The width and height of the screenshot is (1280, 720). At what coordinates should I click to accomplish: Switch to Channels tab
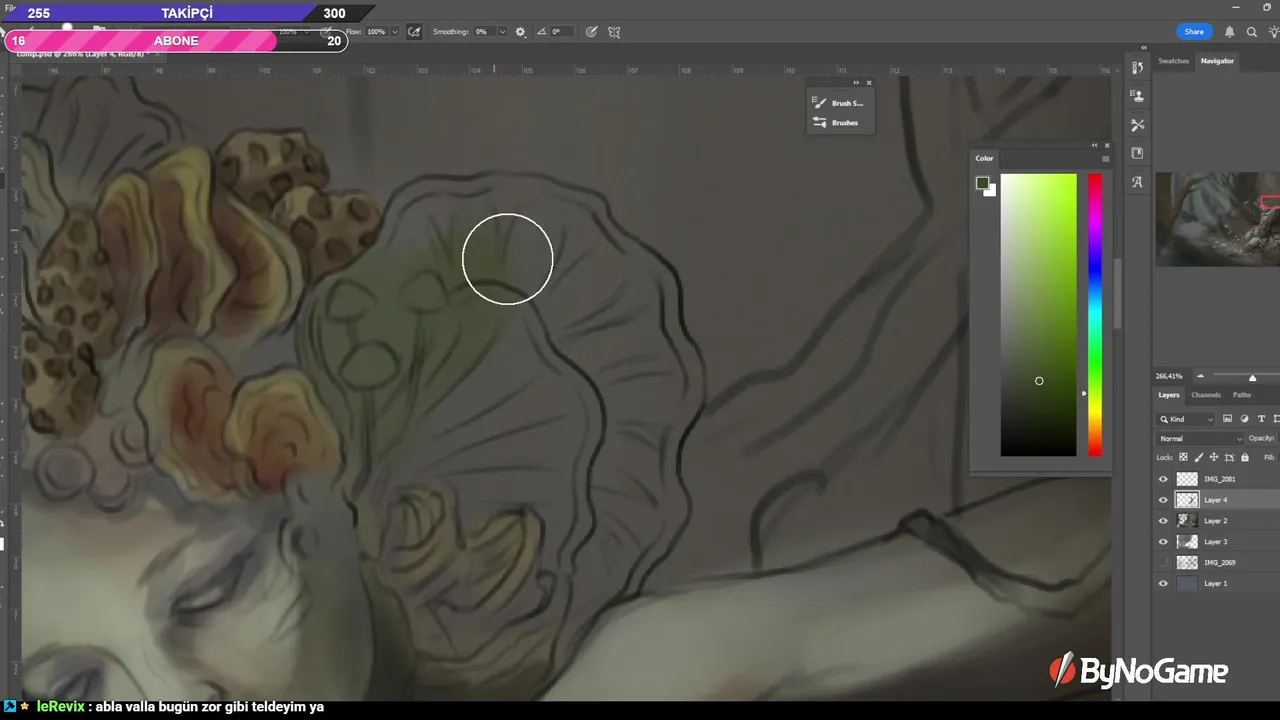click(1205, 395)
